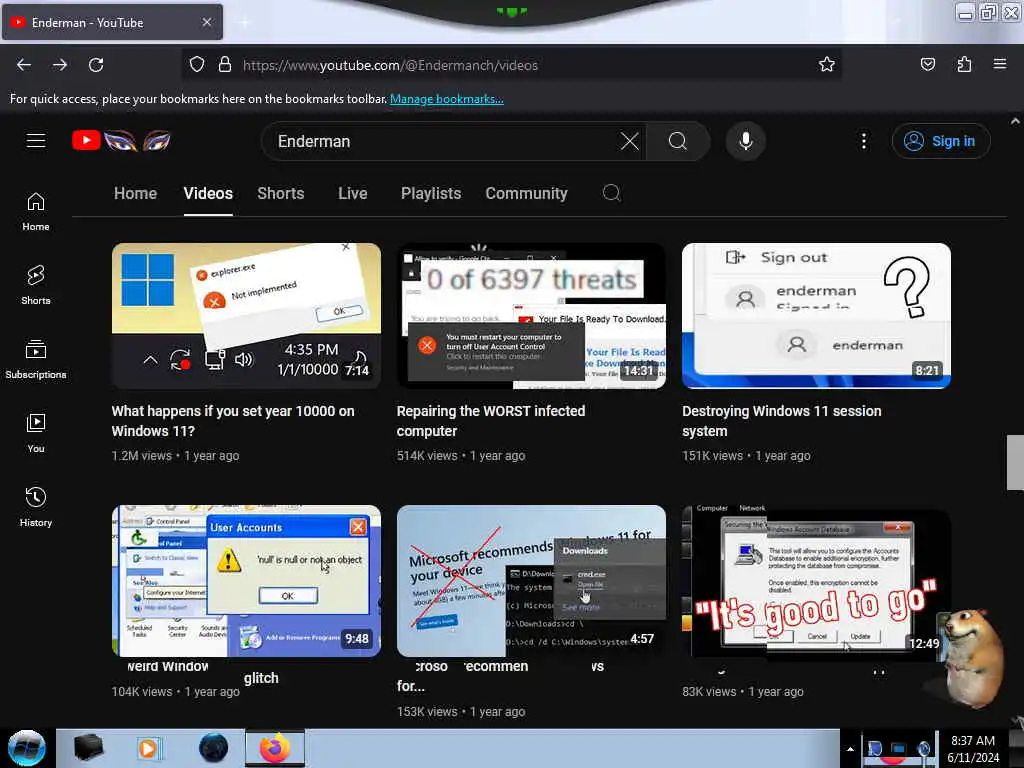The height and width of the screenshot is (768, 1024).
Task: Click '514K views' text
Action: click(x=427, y=456)
